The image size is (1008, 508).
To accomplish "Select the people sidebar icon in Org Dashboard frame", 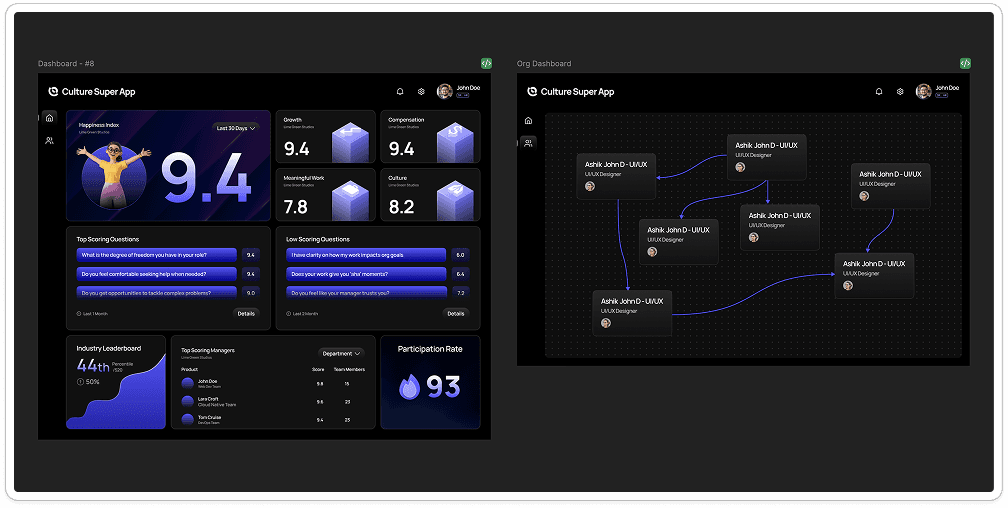I will tap(528, 143).
